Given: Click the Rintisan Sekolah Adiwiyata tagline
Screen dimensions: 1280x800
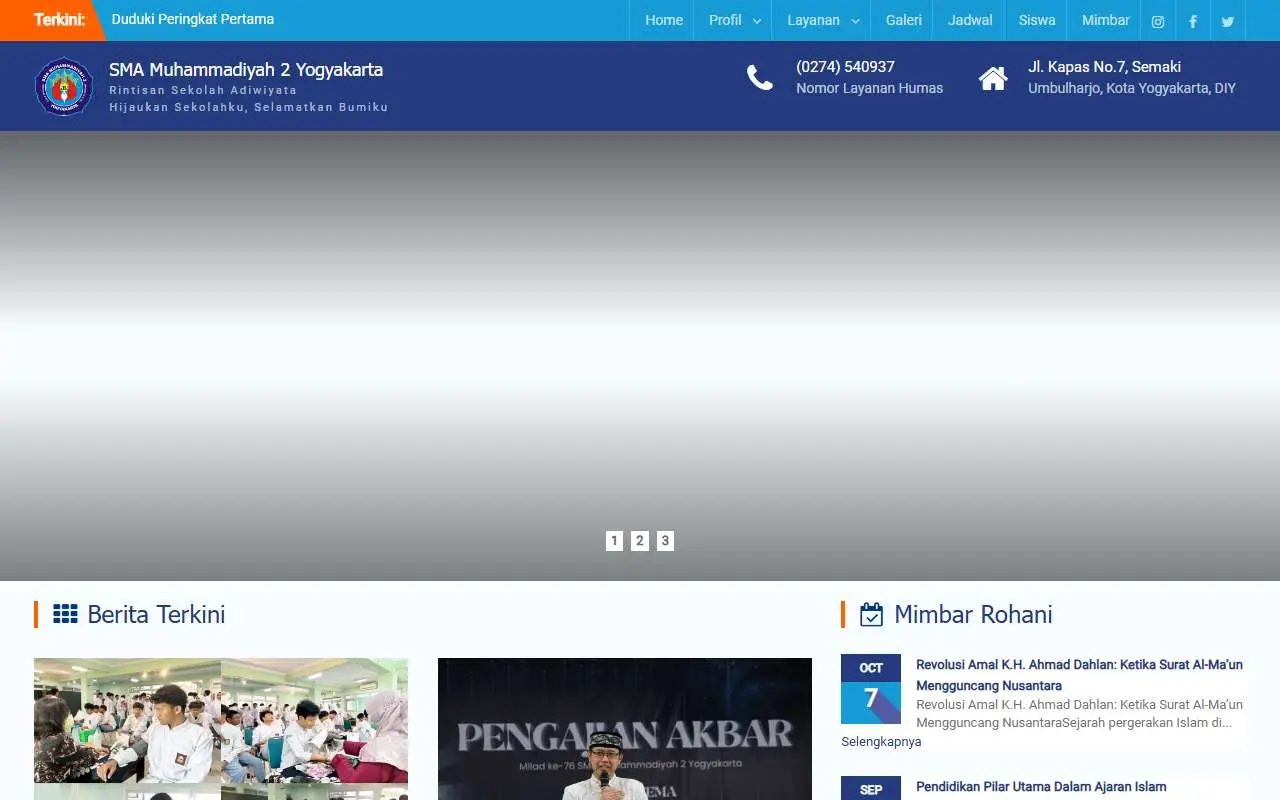Looking at the screenshot, I should (203, 90).
